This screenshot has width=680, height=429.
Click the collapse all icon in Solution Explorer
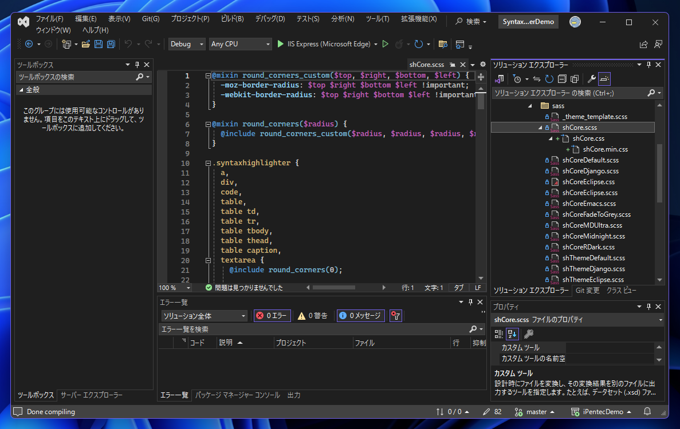(x=562, y=78)
